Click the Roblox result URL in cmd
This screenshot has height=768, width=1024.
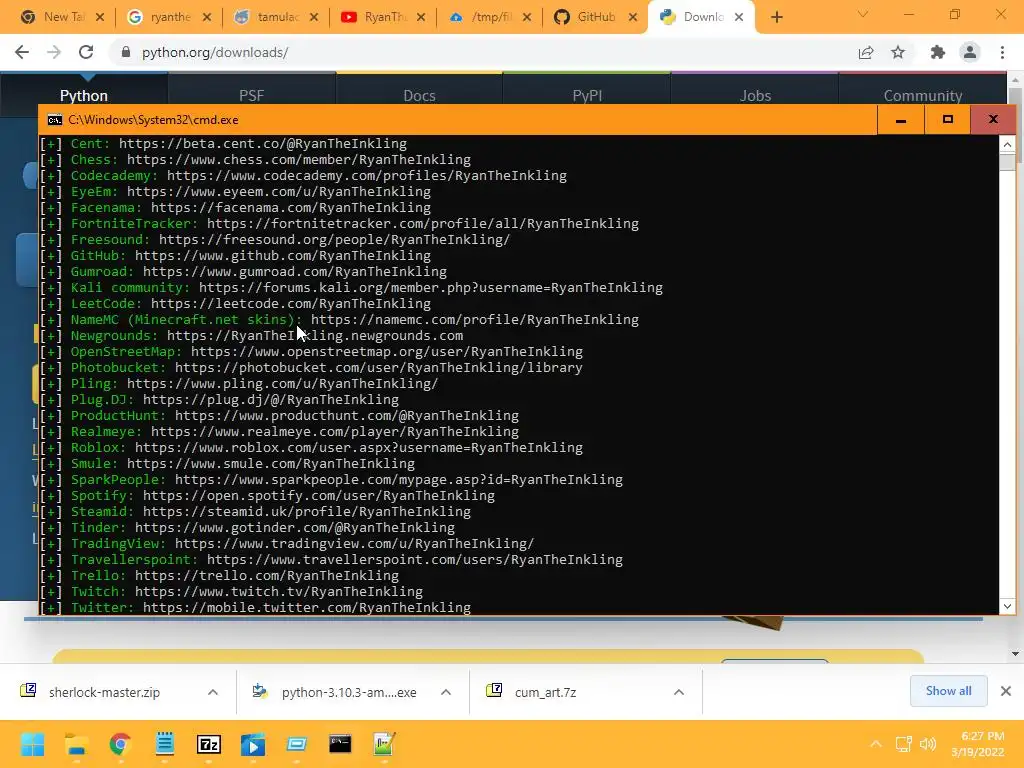(359, 447)
